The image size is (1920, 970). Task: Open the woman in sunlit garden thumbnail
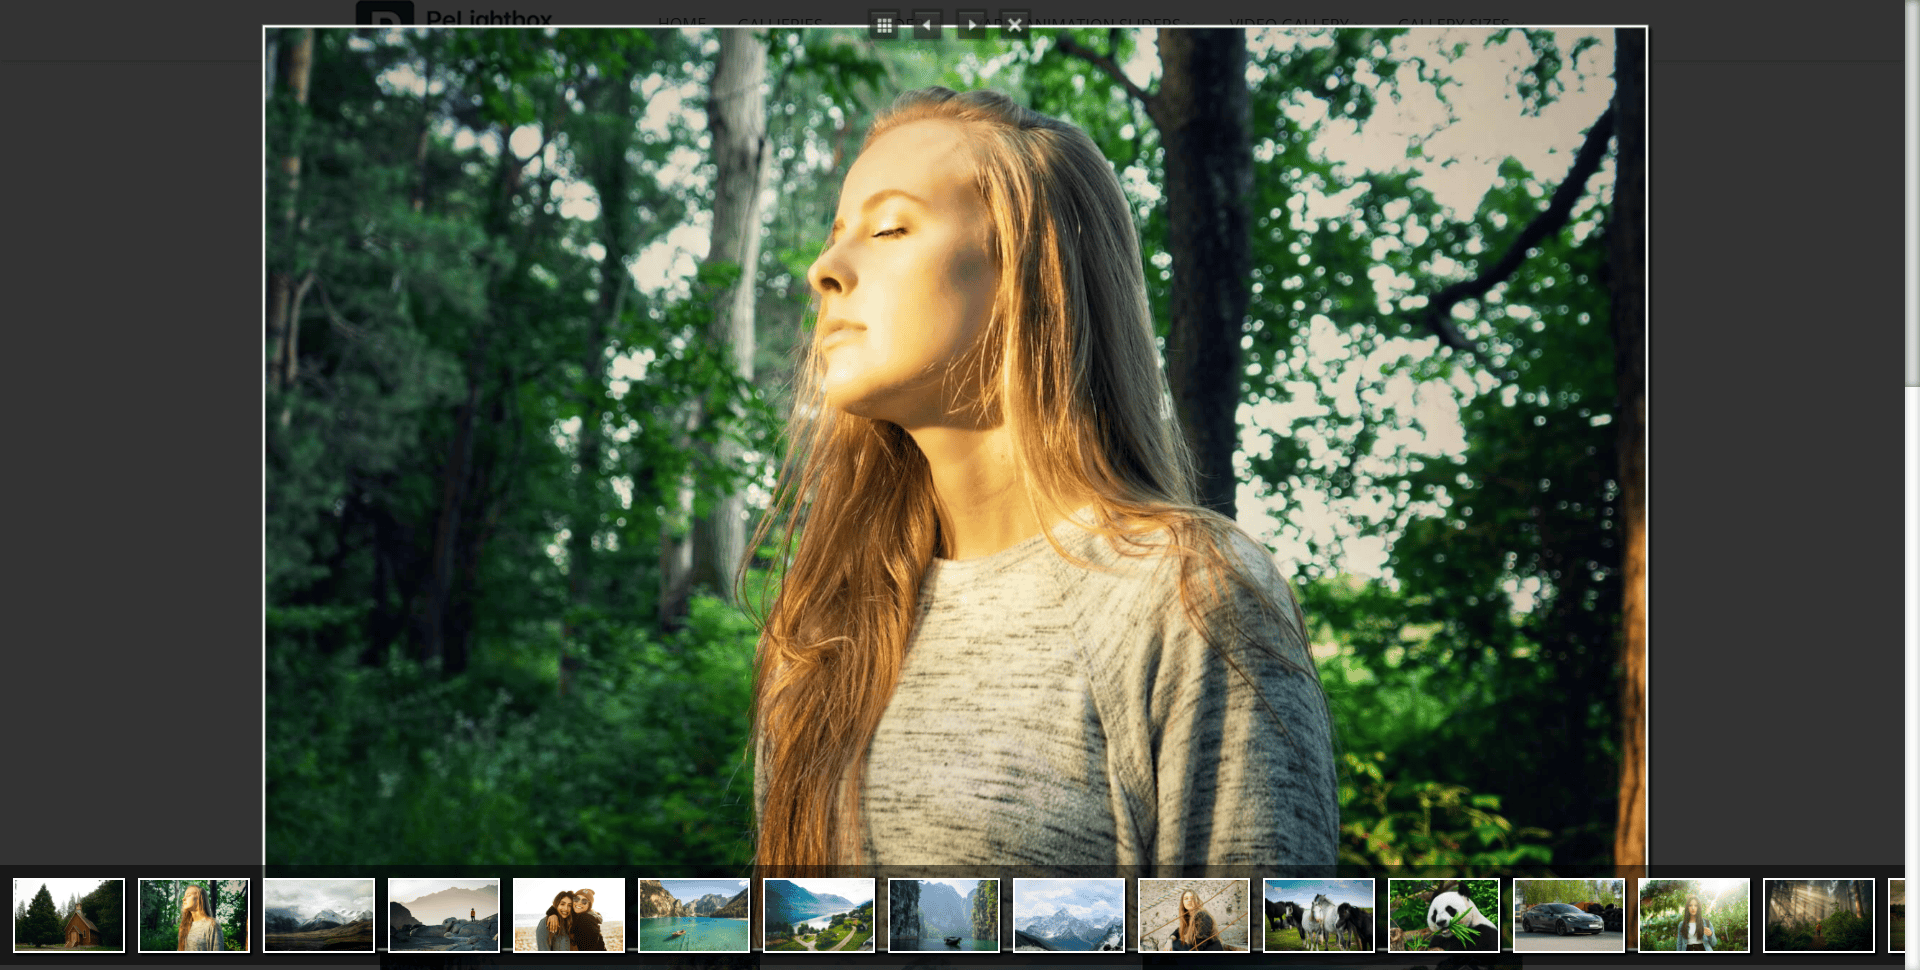[x=1694, y=915]
